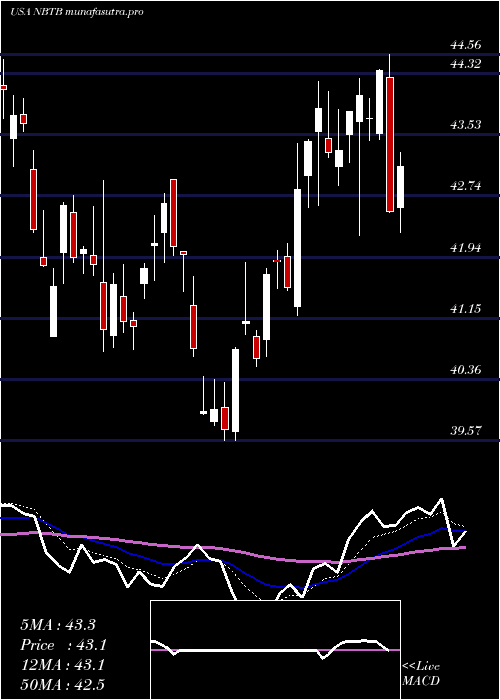Click the USA NBTB munafasutra.pro title
This screenshot has width=500, height=700.
[76, 12]
